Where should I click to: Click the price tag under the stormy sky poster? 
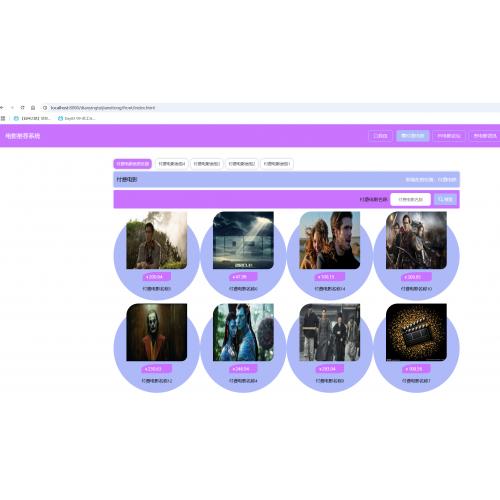pyautogui.click(x=243, y=277)
